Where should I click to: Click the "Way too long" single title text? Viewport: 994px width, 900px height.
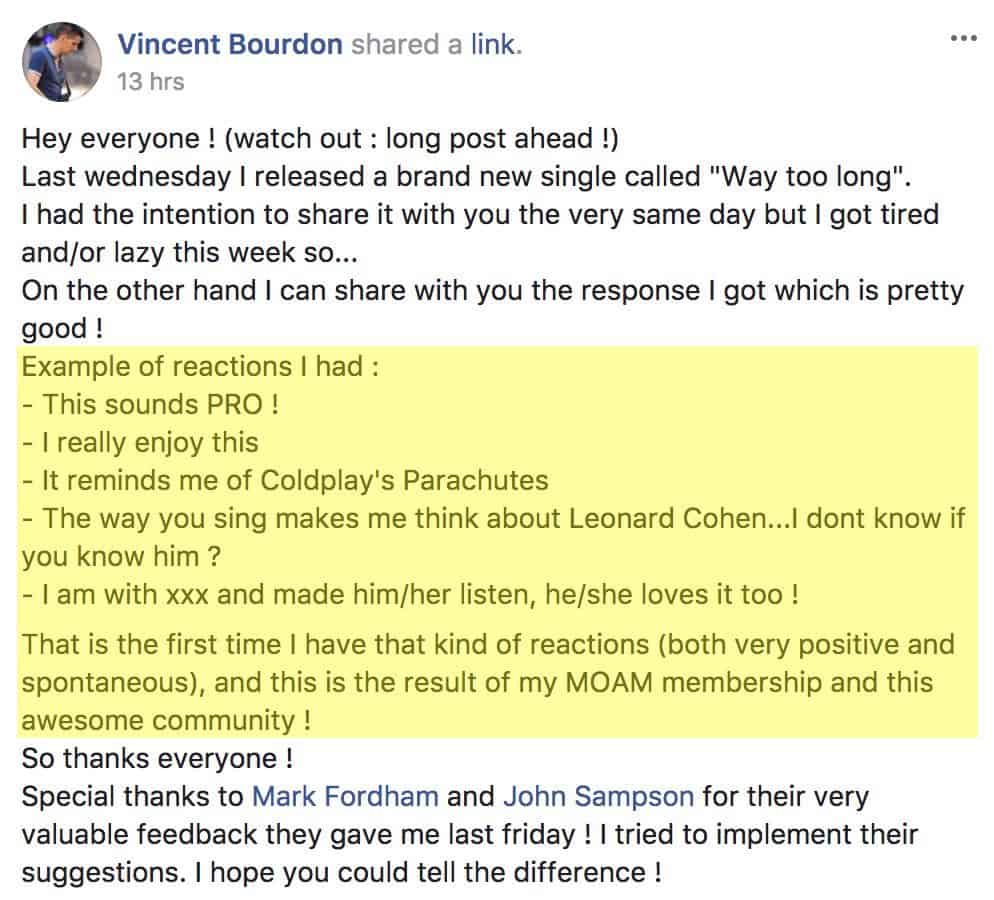click(803, 176)
